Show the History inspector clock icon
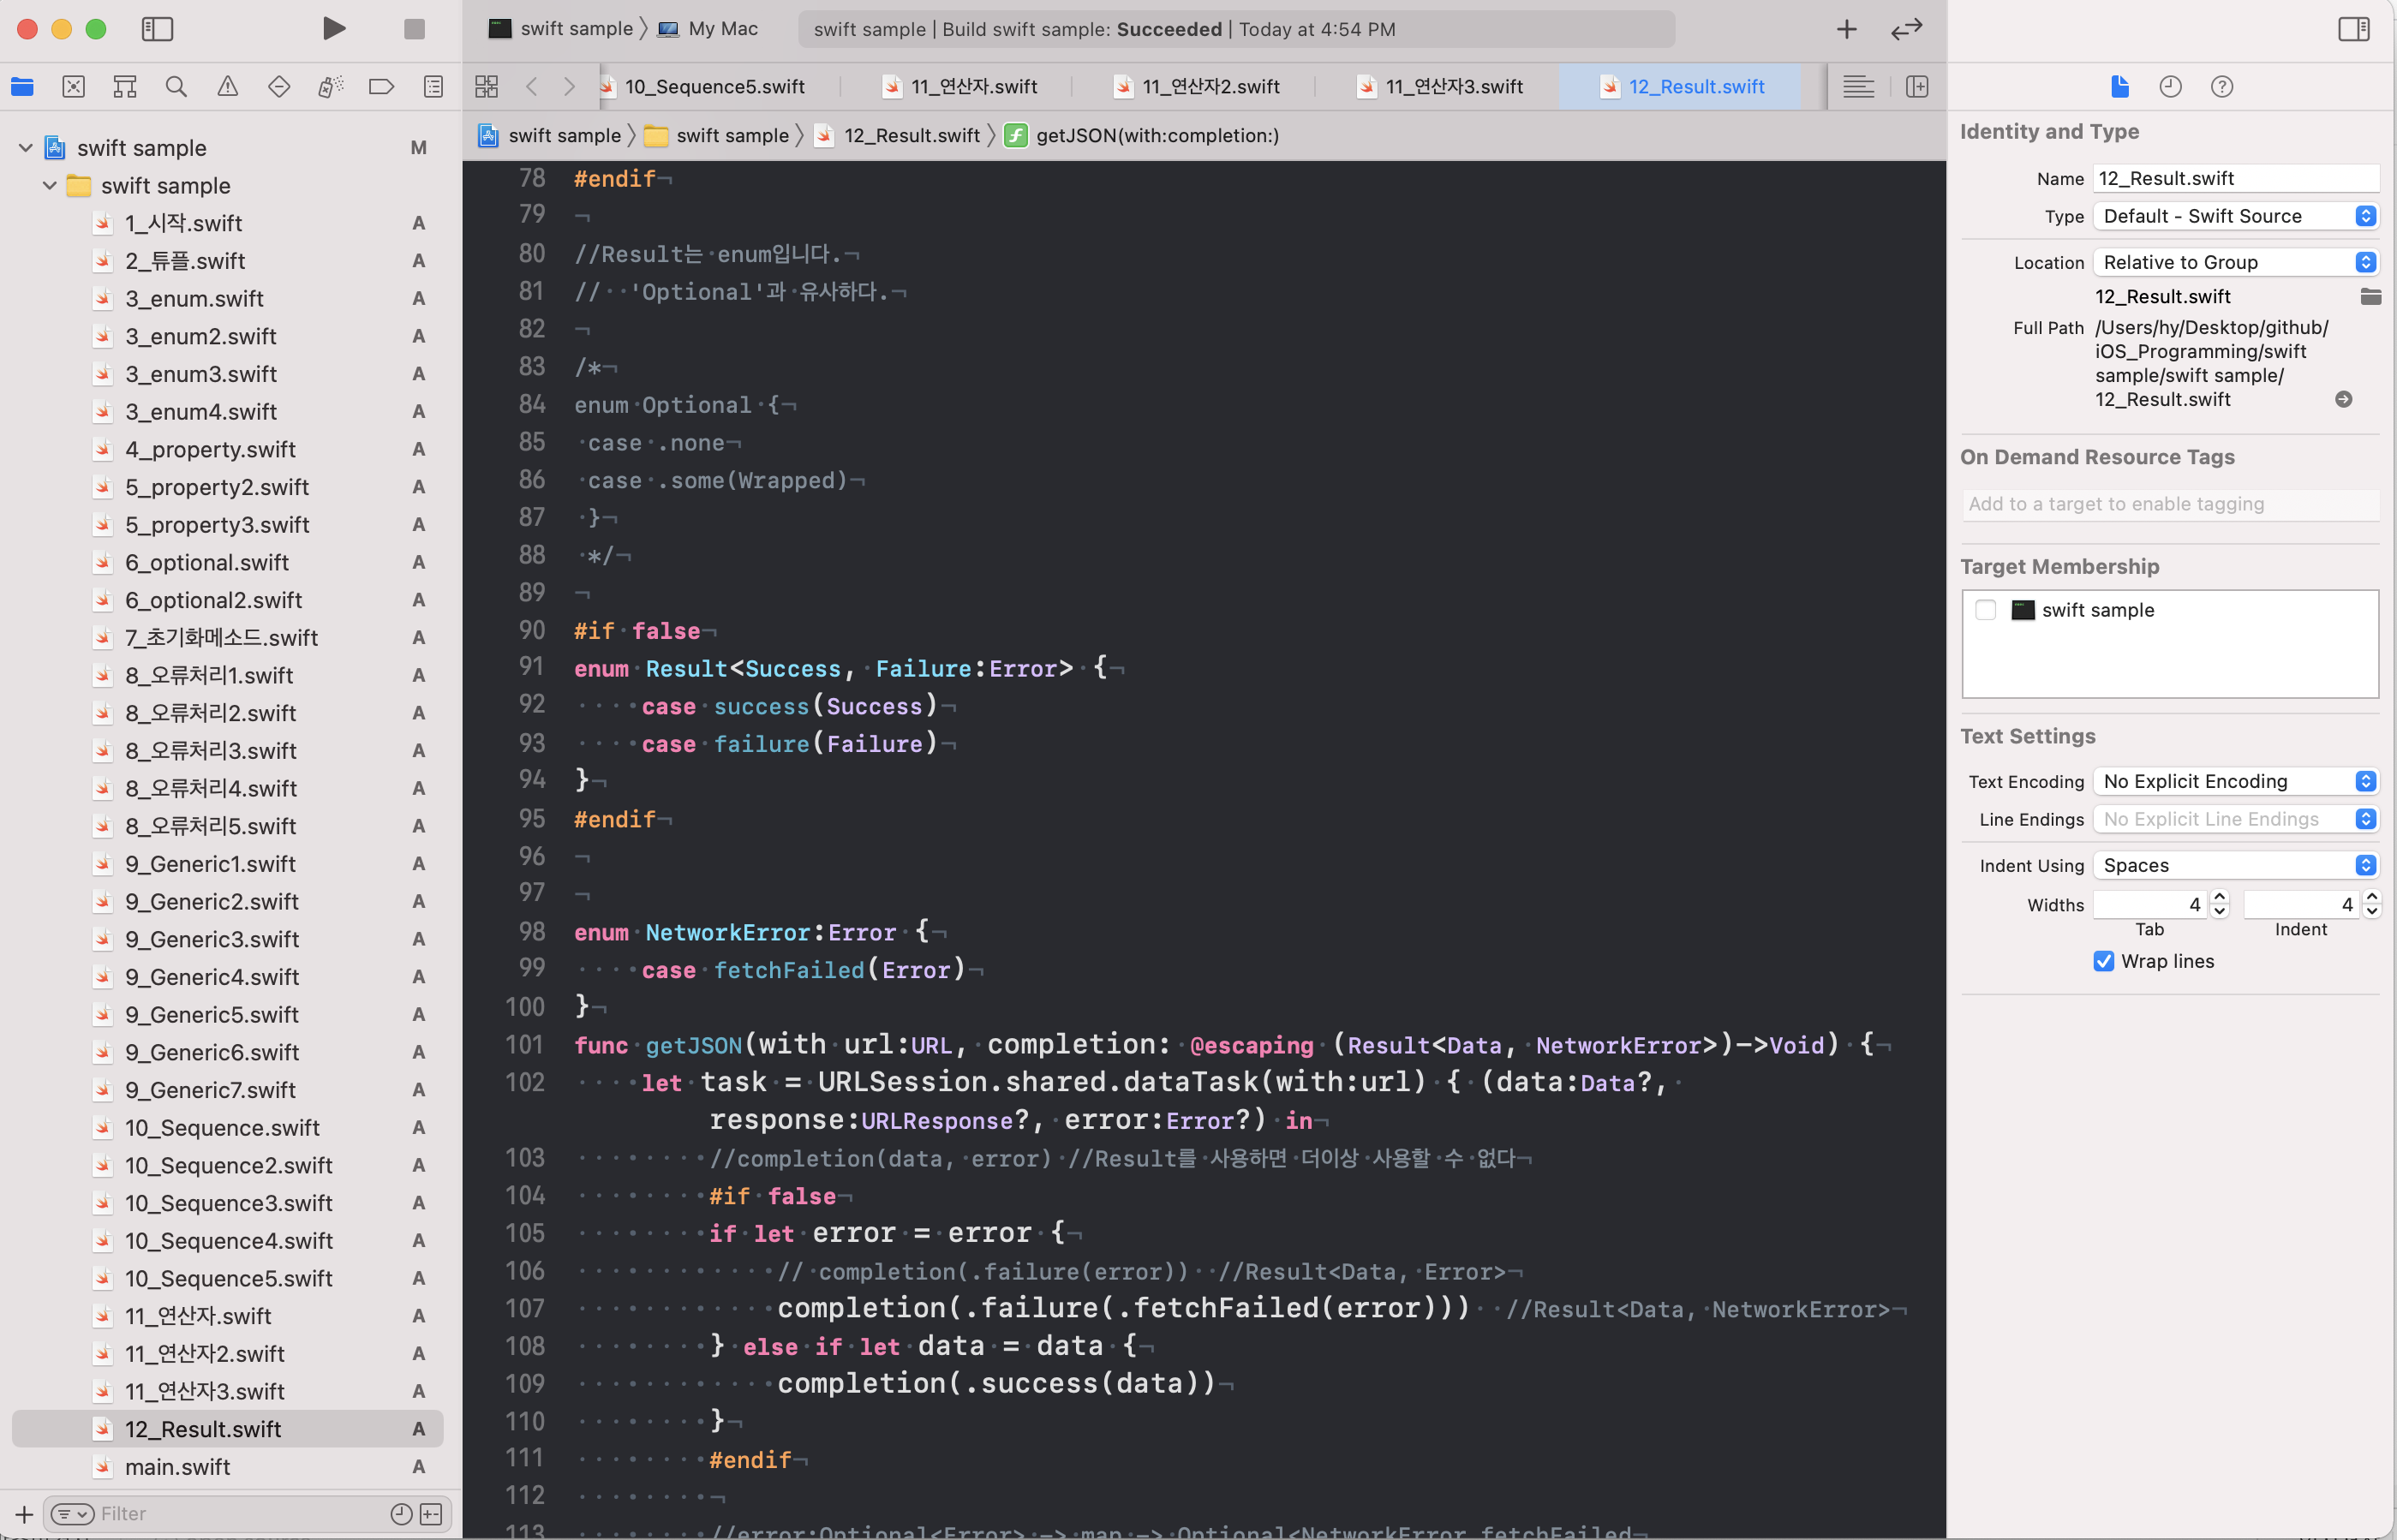The image size is (2397, 1540). pos(2170,87)
